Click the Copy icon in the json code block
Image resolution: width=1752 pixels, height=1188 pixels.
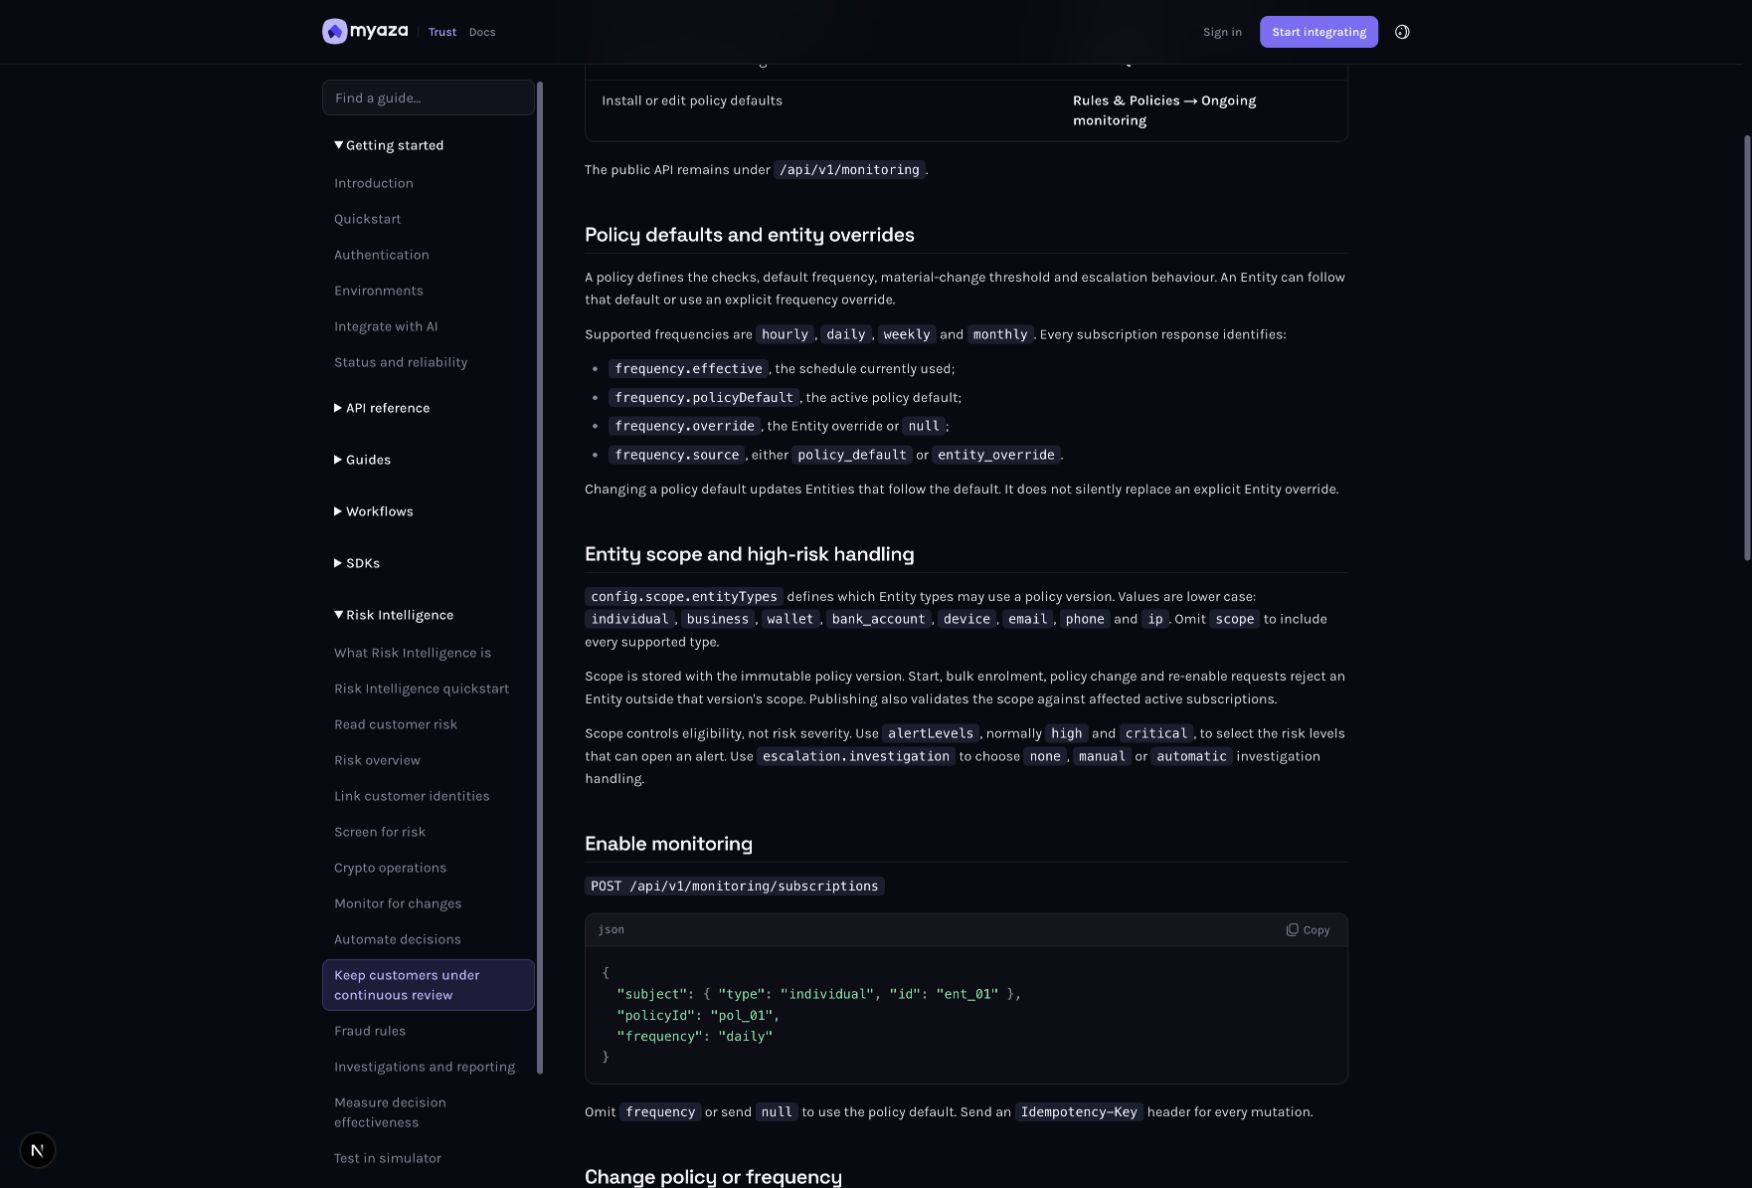coord(1292,930)
